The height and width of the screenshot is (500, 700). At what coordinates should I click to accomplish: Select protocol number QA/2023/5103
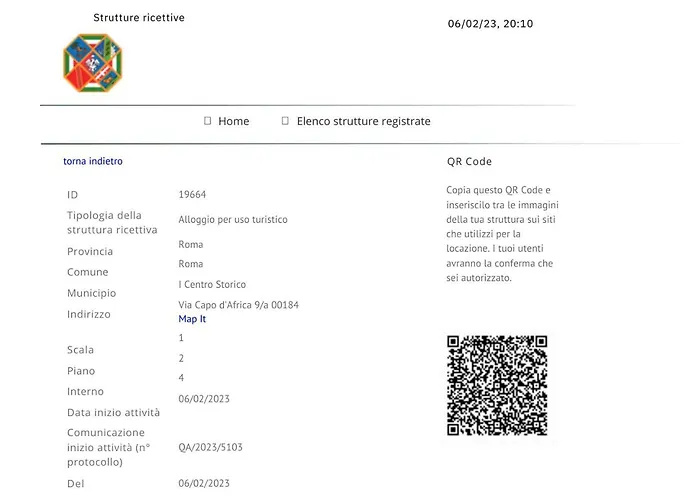[210, 447]
